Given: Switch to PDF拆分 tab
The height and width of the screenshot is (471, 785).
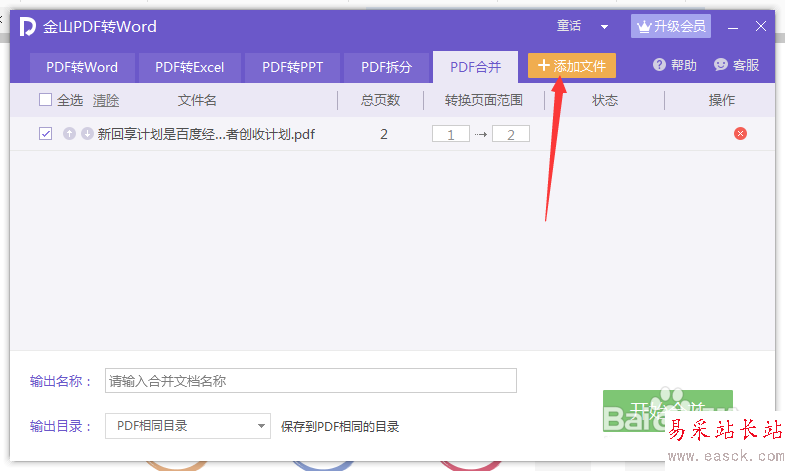Looking at the screenshot, I should click(x=386, y=68).
